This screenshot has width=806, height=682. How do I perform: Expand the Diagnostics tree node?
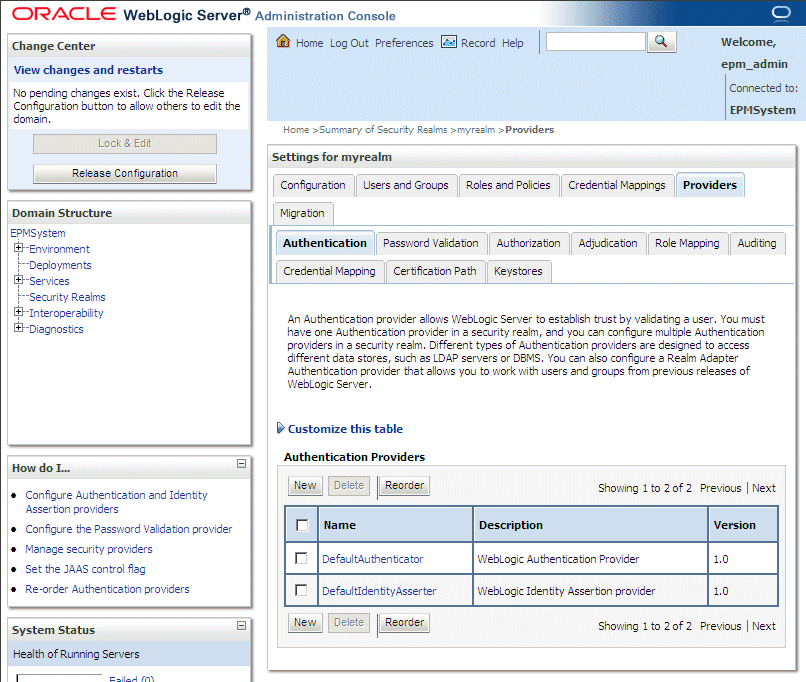coord(19,328)
